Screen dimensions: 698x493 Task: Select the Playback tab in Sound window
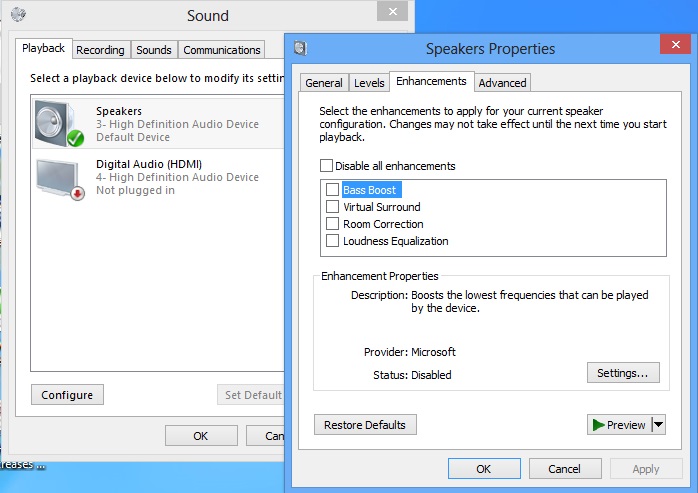coord(43,48)
